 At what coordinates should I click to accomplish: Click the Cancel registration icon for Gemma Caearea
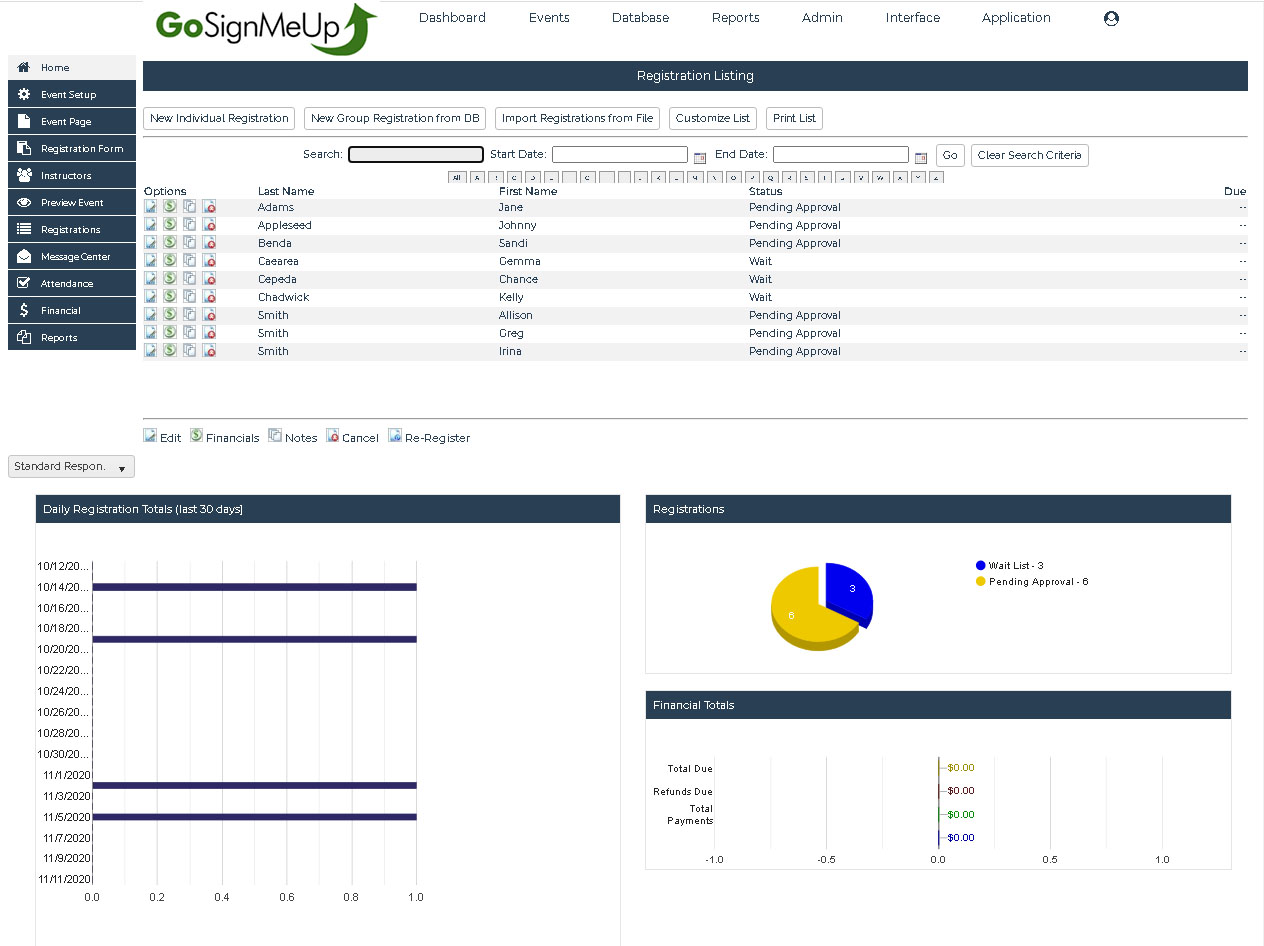point(208,261)
